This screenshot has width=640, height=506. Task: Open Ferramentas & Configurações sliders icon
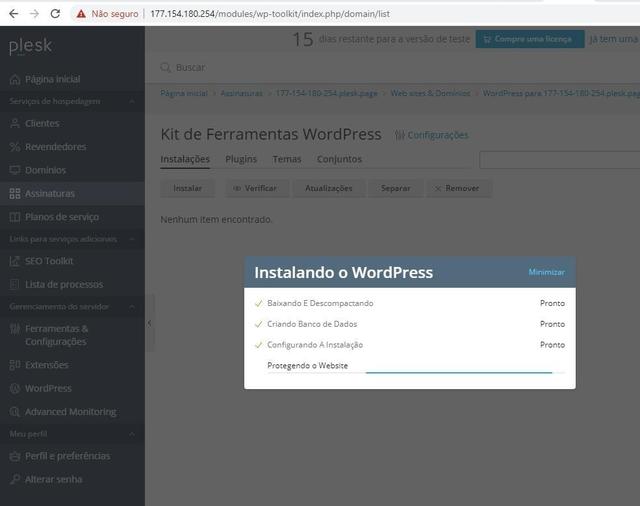click(x=15, y=329)
